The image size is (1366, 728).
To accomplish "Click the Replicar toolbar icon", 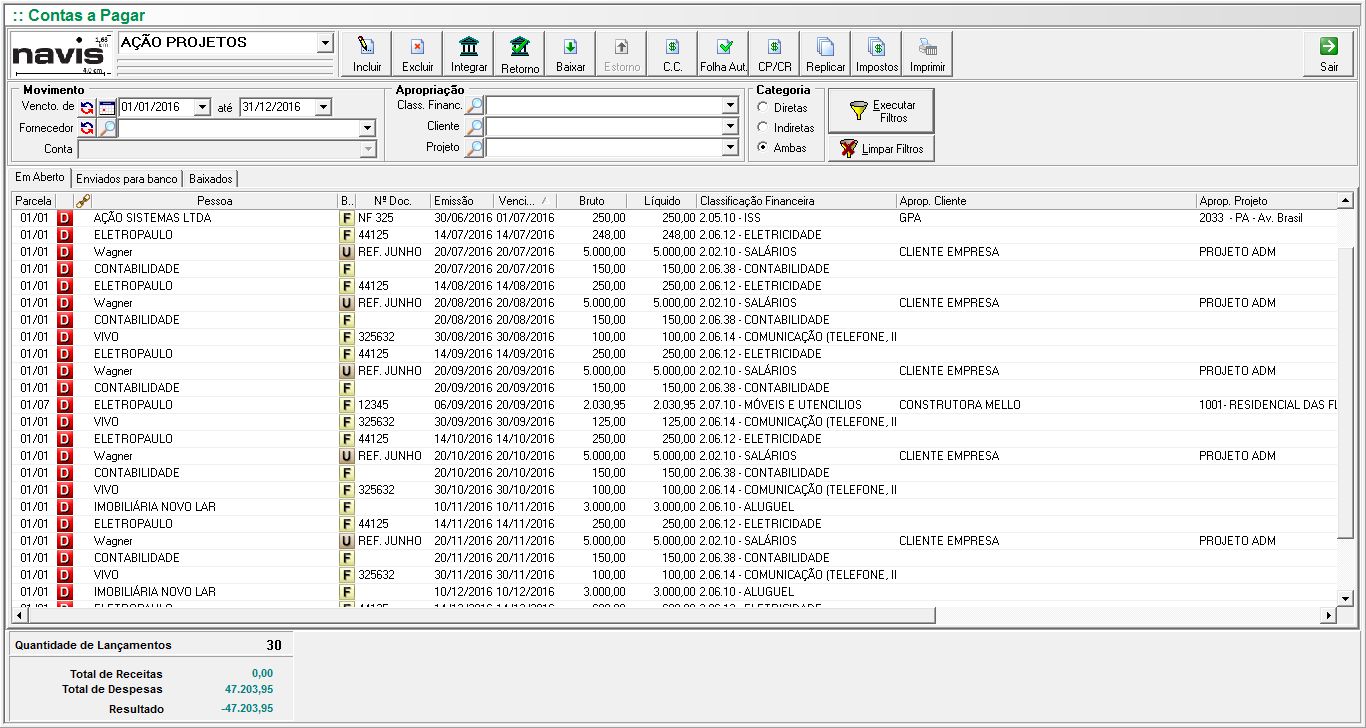I will point(826,54).
